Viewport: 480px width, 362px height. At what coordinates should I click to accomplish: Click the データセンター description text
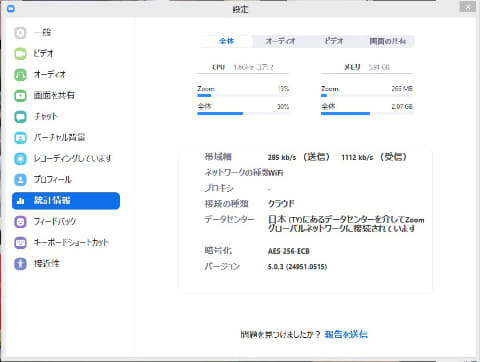346,224
